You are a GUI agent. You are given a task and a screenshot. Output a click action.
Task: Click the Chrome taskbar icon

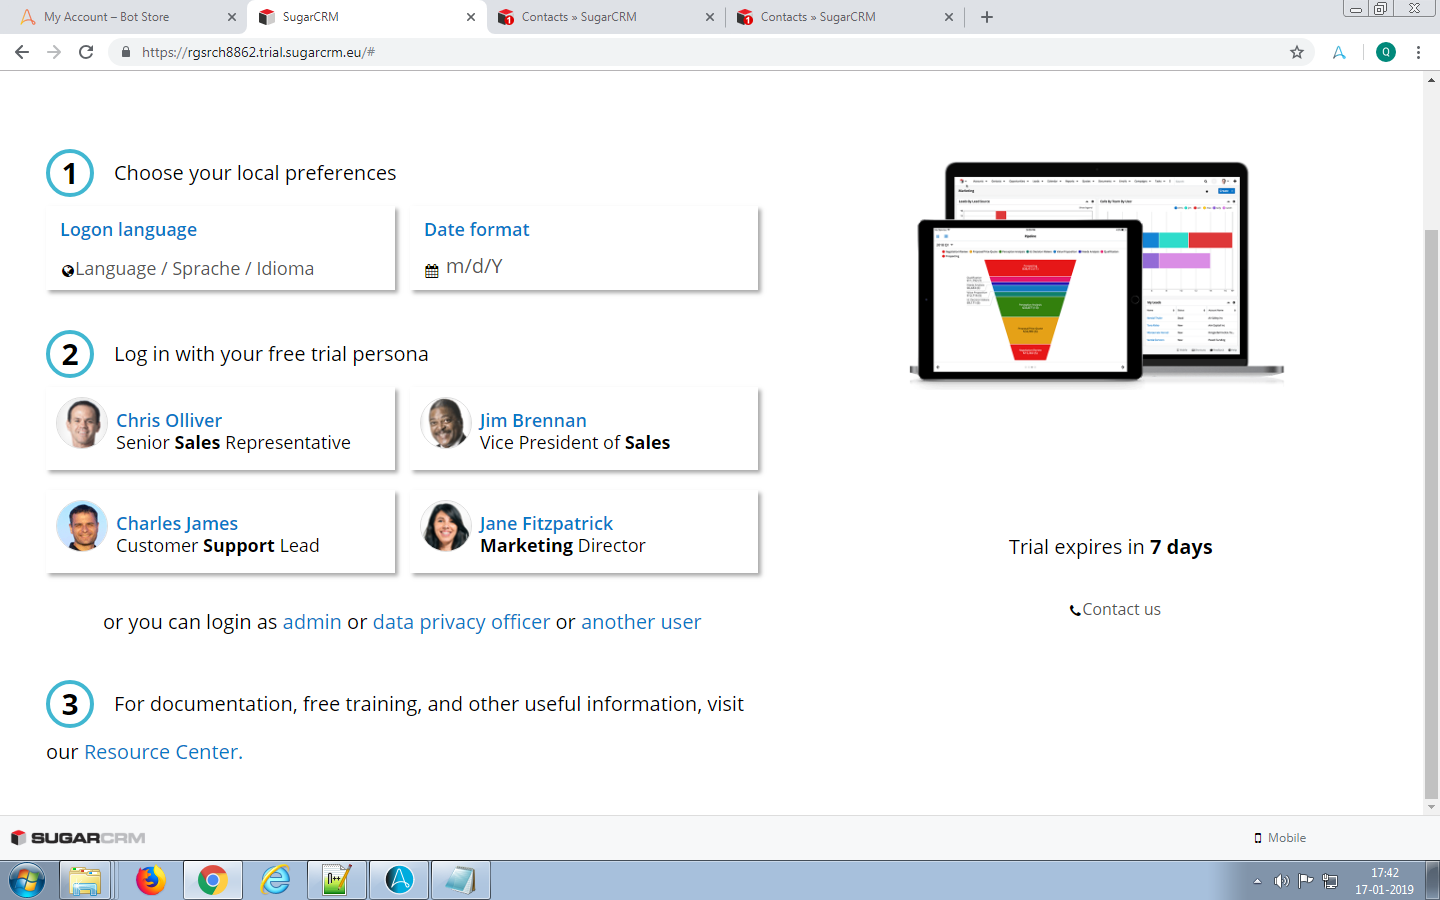point(212,881)
